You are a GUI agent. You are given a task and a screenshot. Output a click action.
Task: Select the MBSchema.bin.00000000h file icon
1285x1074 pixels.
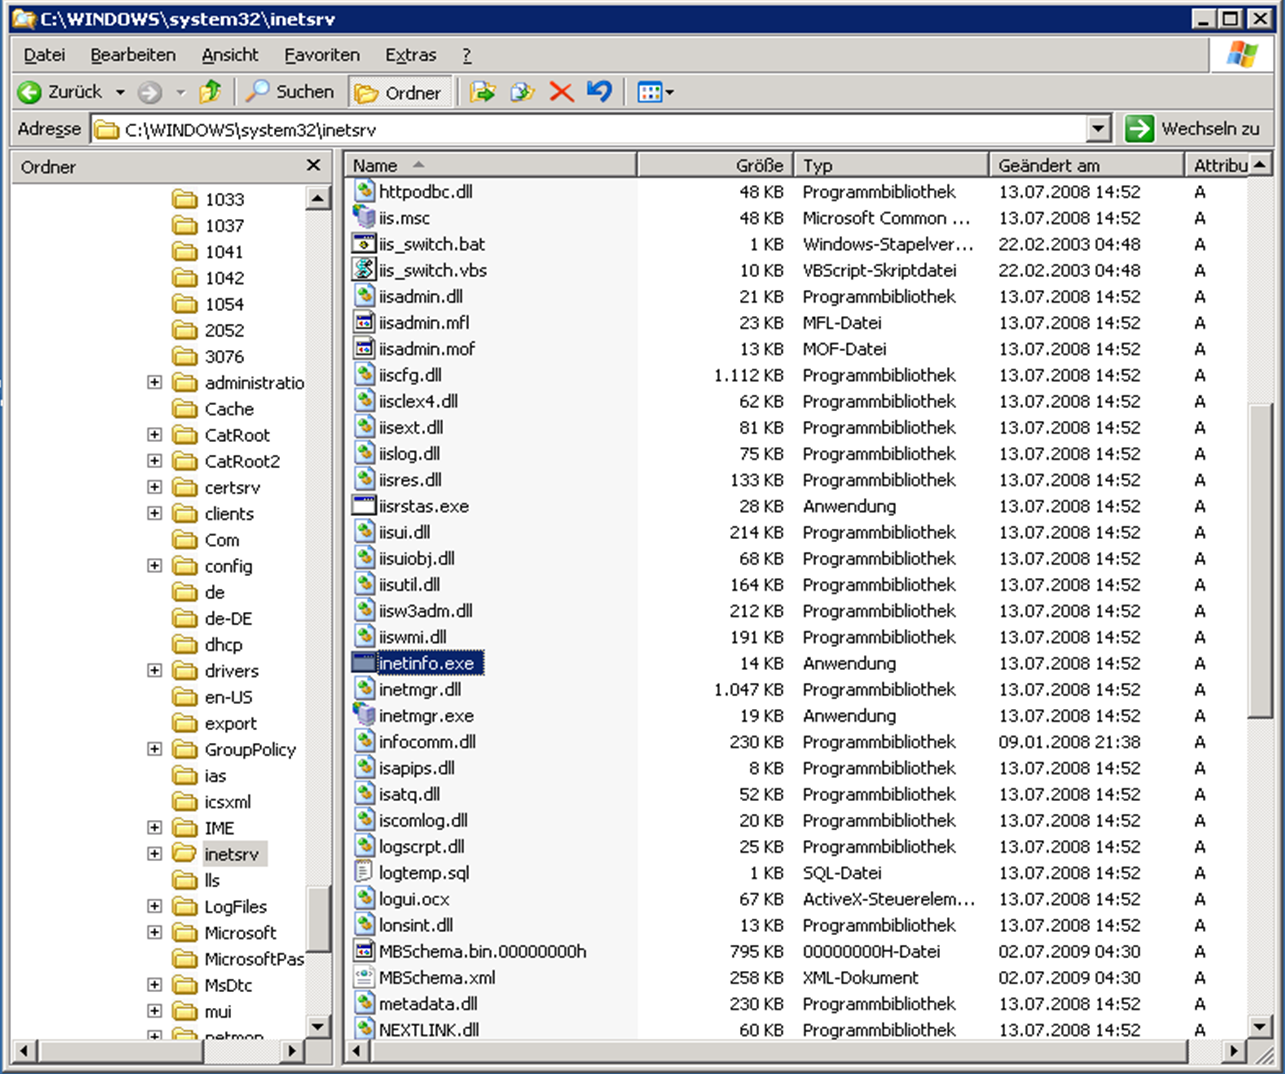[x=364, y=950]
